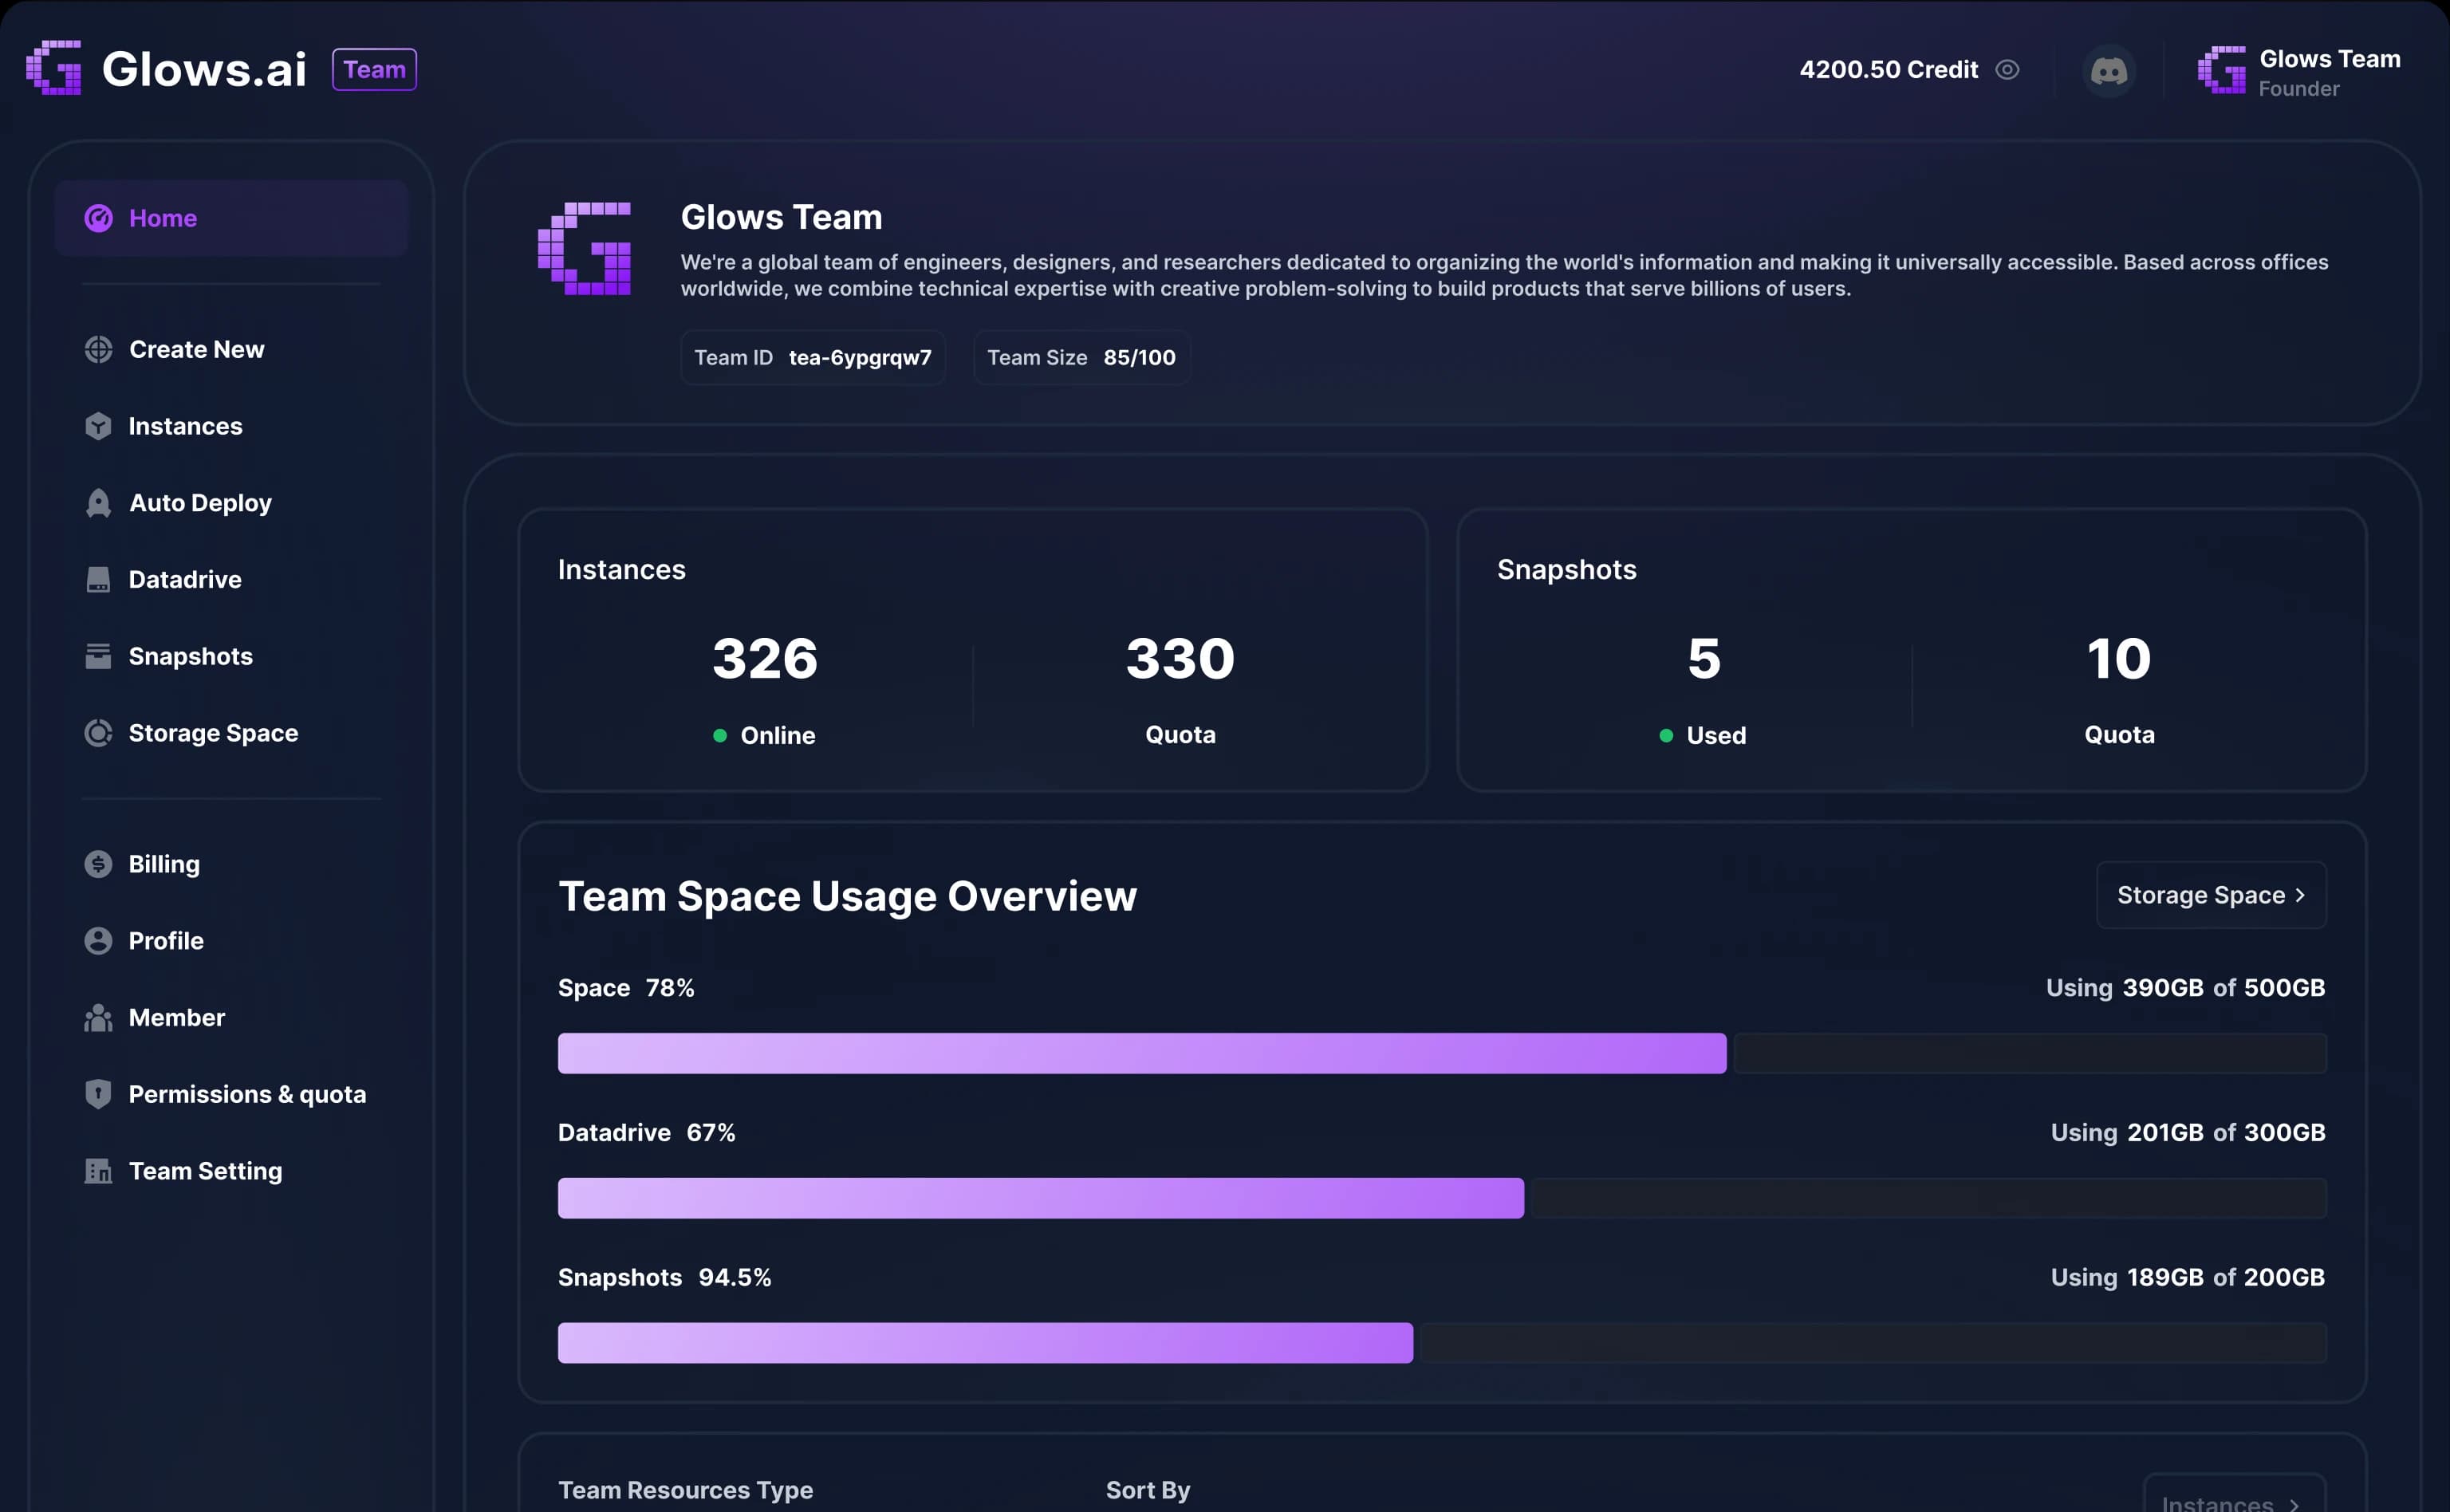Click the Home dashboard icon in sidebar

click(x=98, y=218)
